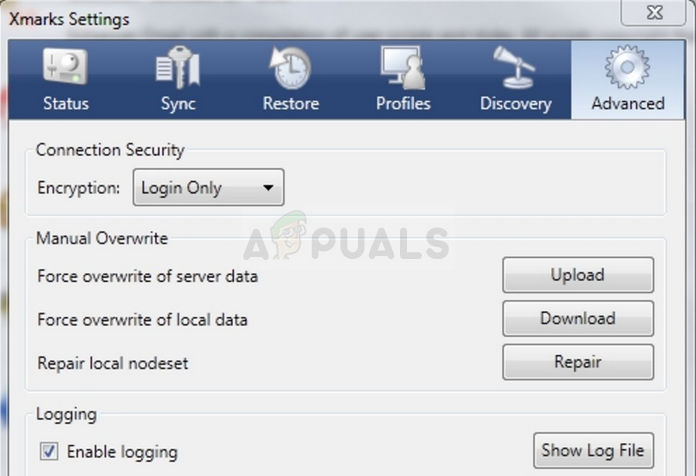Open the Discovery telescope icon
The height and width of the screenshot is (476, 696).
click(x=514, y=67)
